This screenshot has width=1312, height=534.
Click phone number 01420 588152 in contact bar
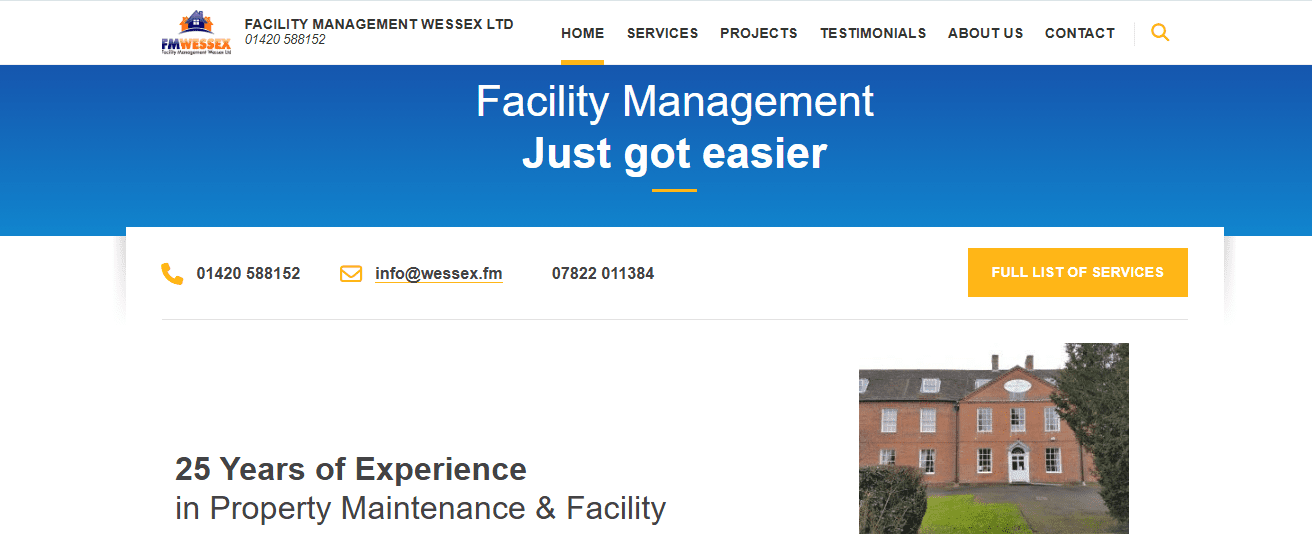[x=248, y=274]
